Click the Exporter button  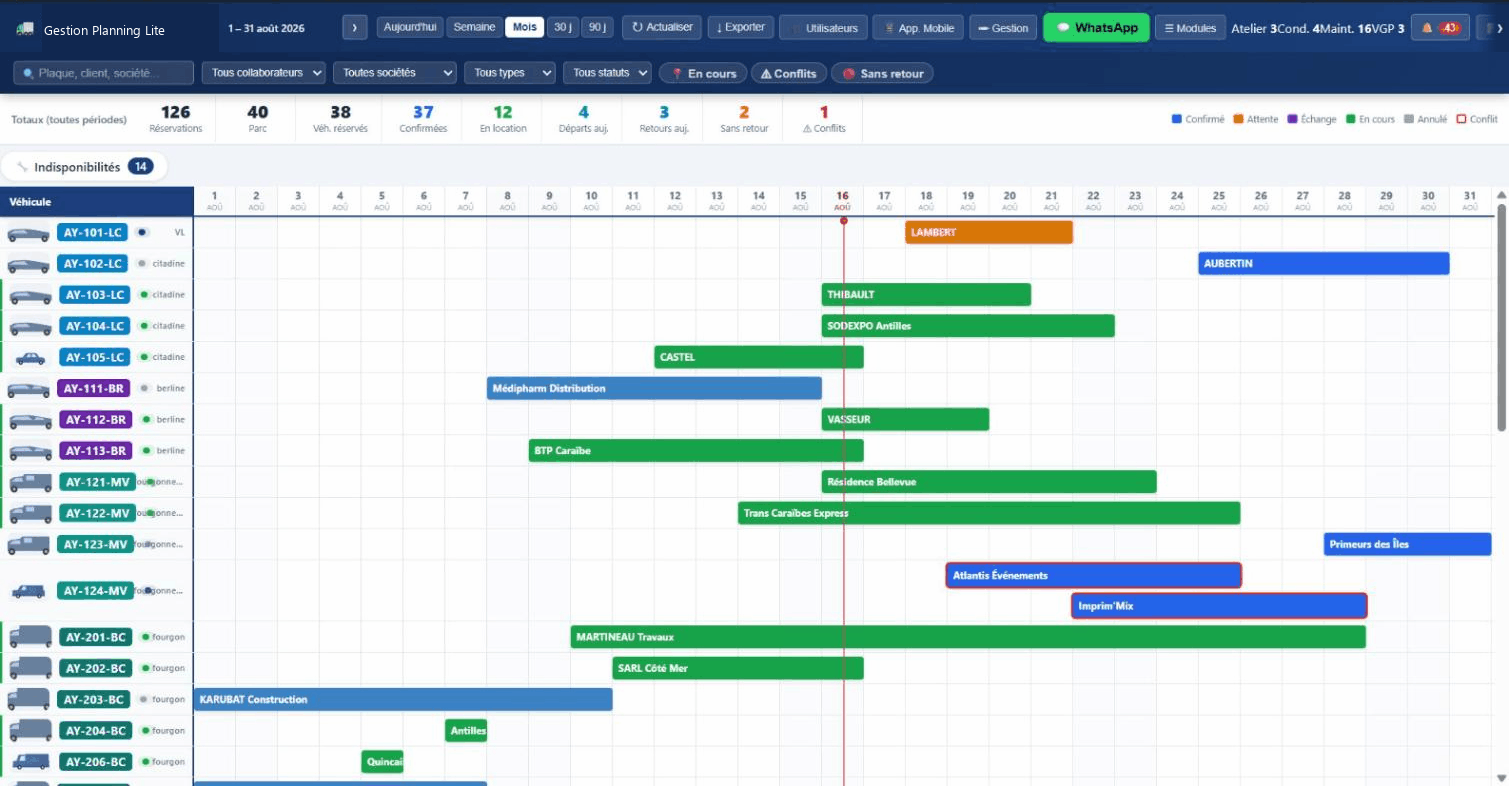coord(741,28)
